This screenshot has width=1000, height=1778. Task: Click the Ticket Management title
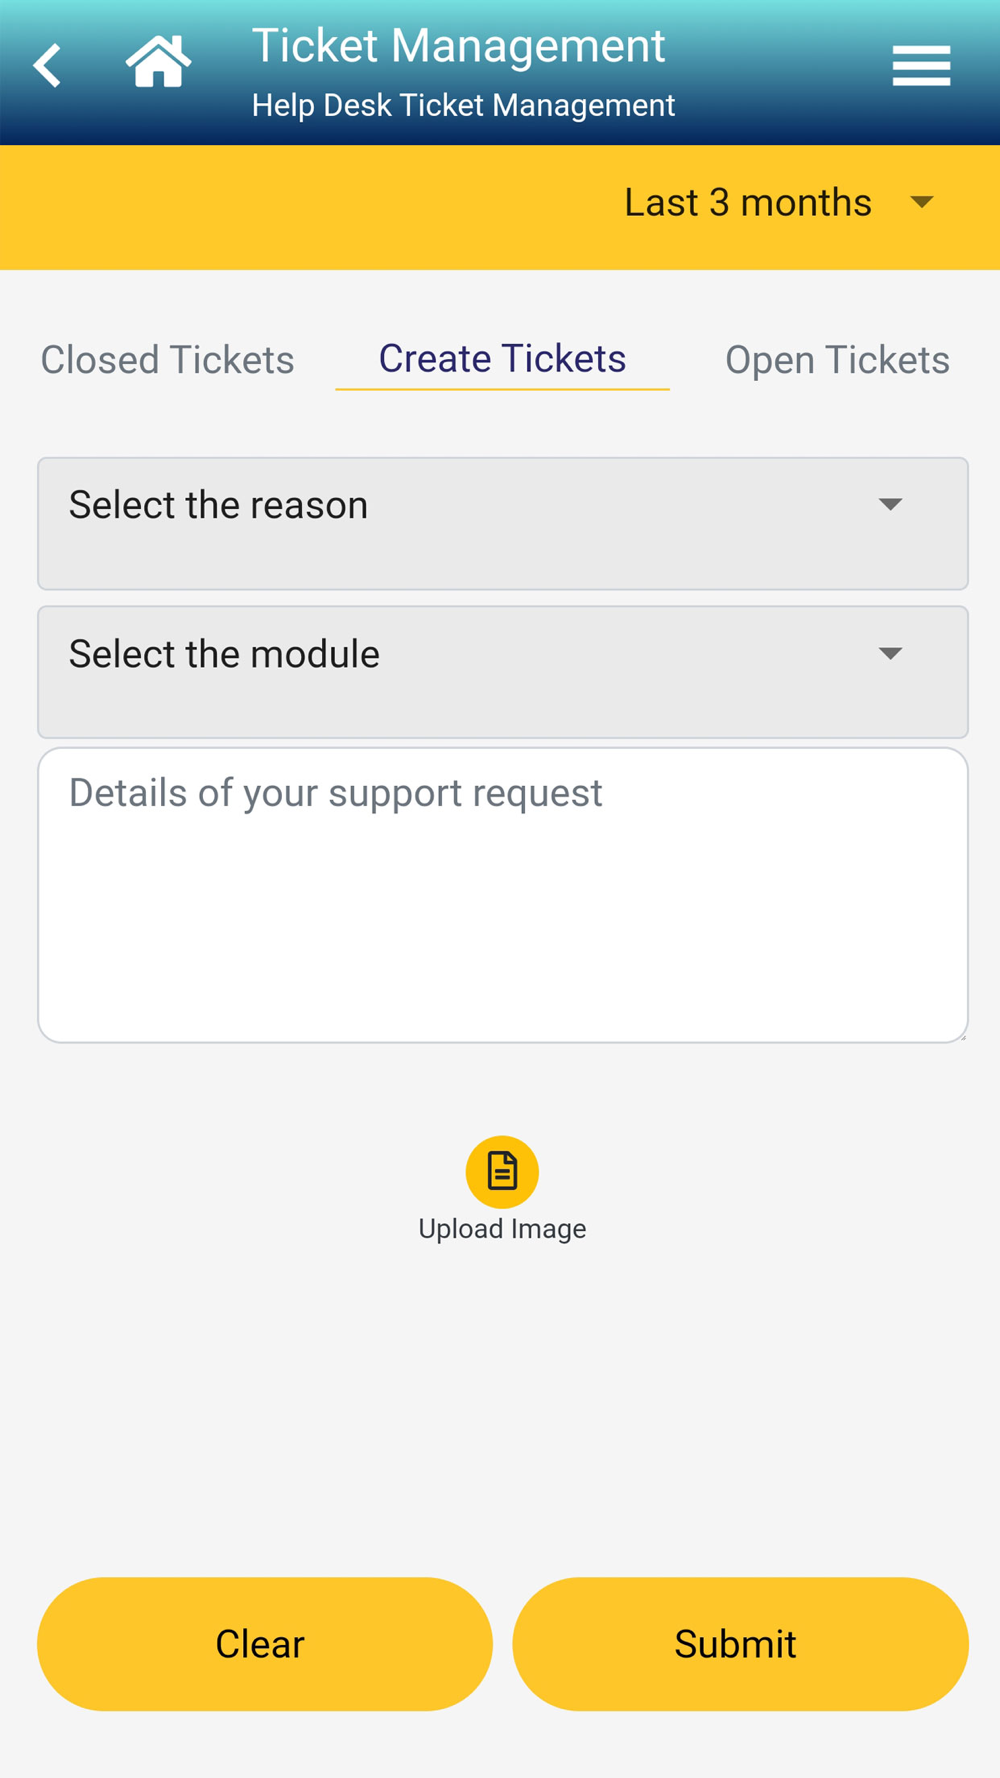pos(458,46)
